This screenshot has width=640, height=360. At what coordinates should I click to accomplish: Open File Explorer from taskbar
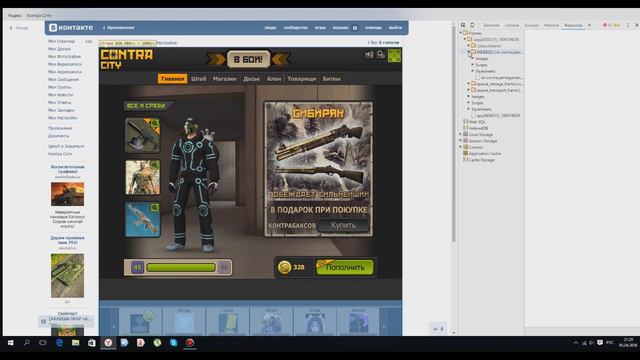[x=76, y=343]
